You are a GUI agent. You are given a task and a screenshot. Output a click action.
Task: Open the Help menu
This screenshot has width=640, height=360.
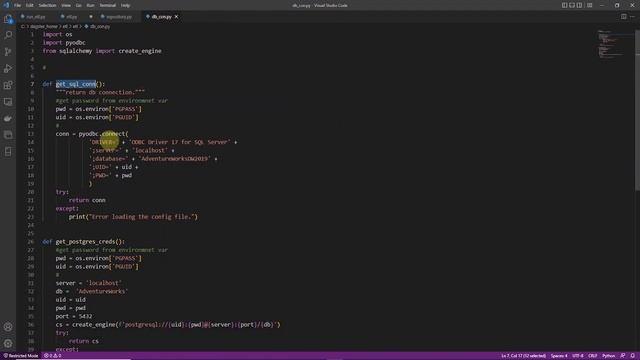pos(125,5)
